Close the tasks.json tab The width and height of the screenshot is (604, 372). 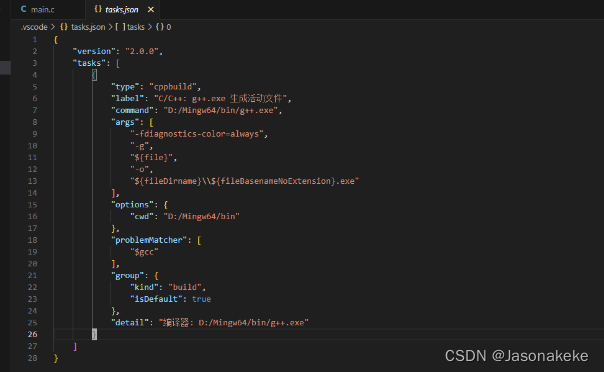[x=151, y=10]
